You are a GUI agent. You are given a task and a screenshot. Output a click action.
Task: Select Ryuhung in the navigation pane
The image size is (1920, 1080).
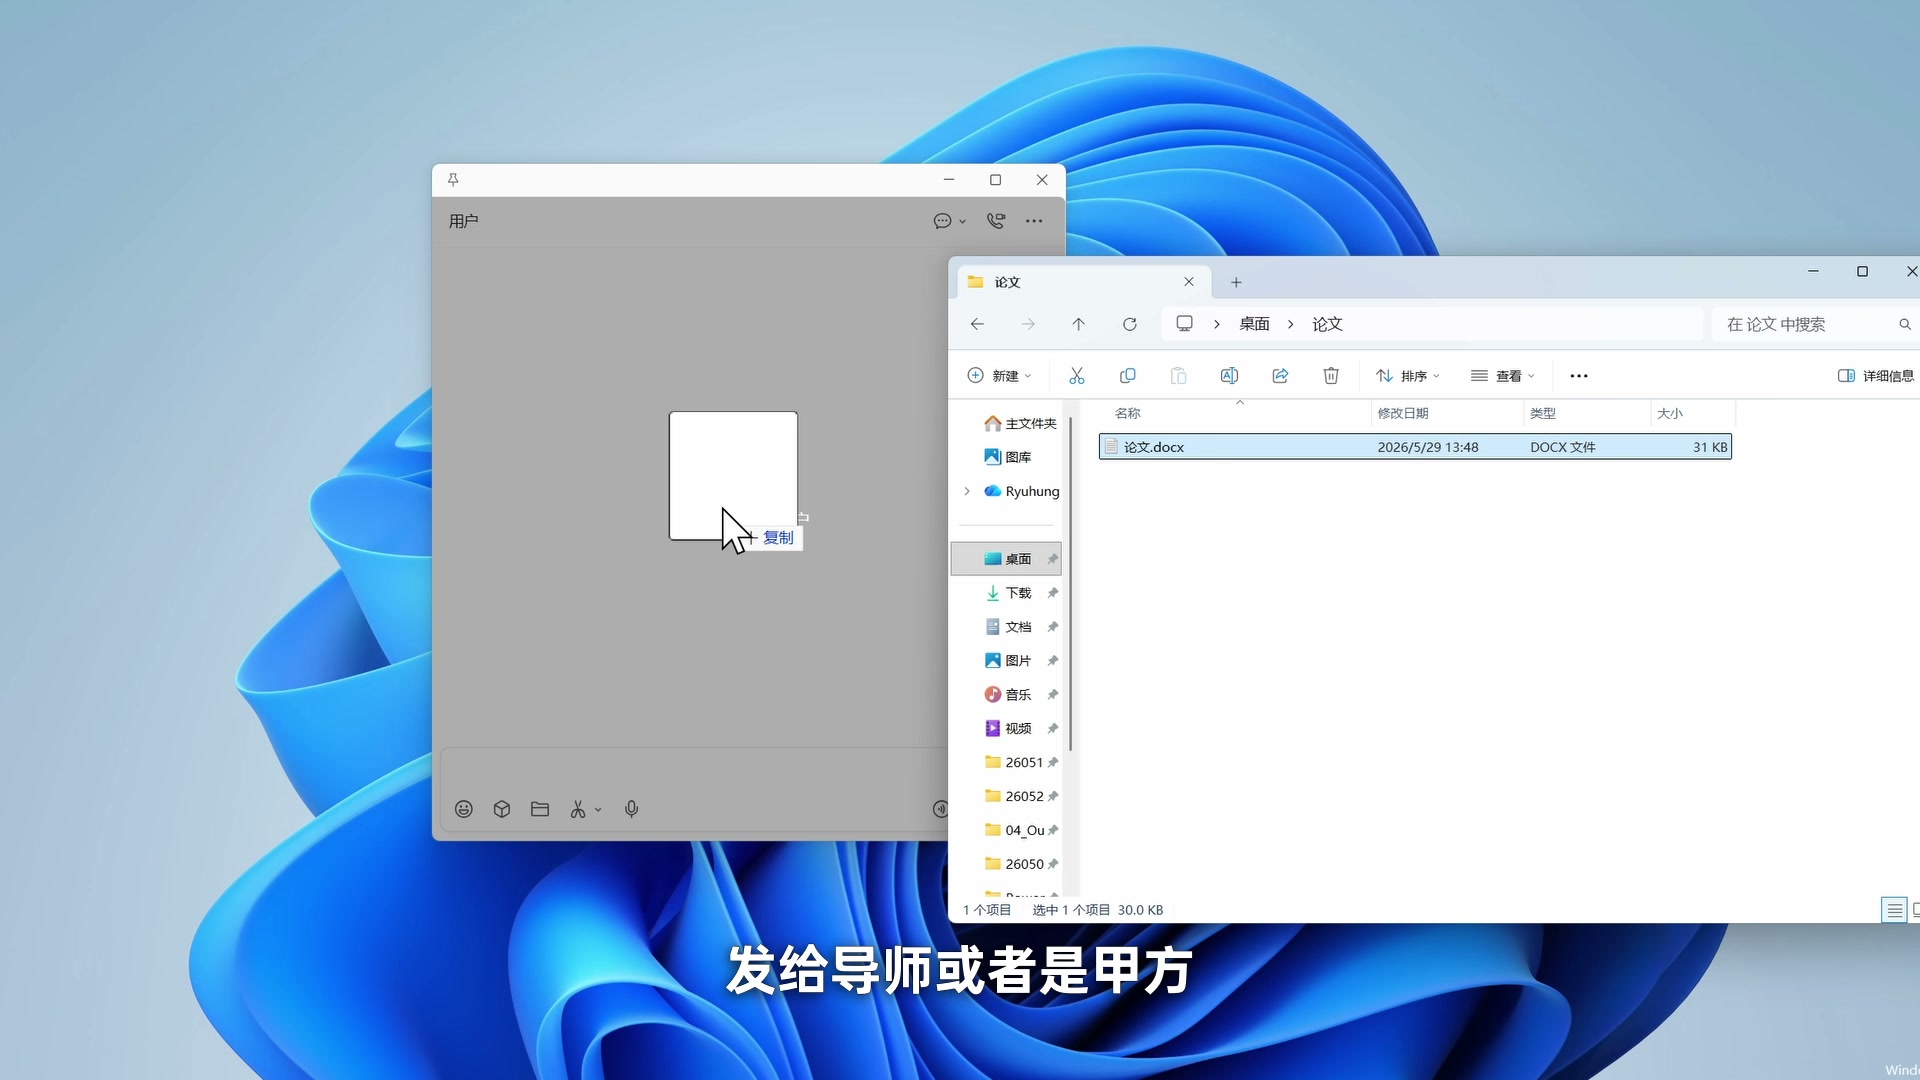coord(1021,491)
